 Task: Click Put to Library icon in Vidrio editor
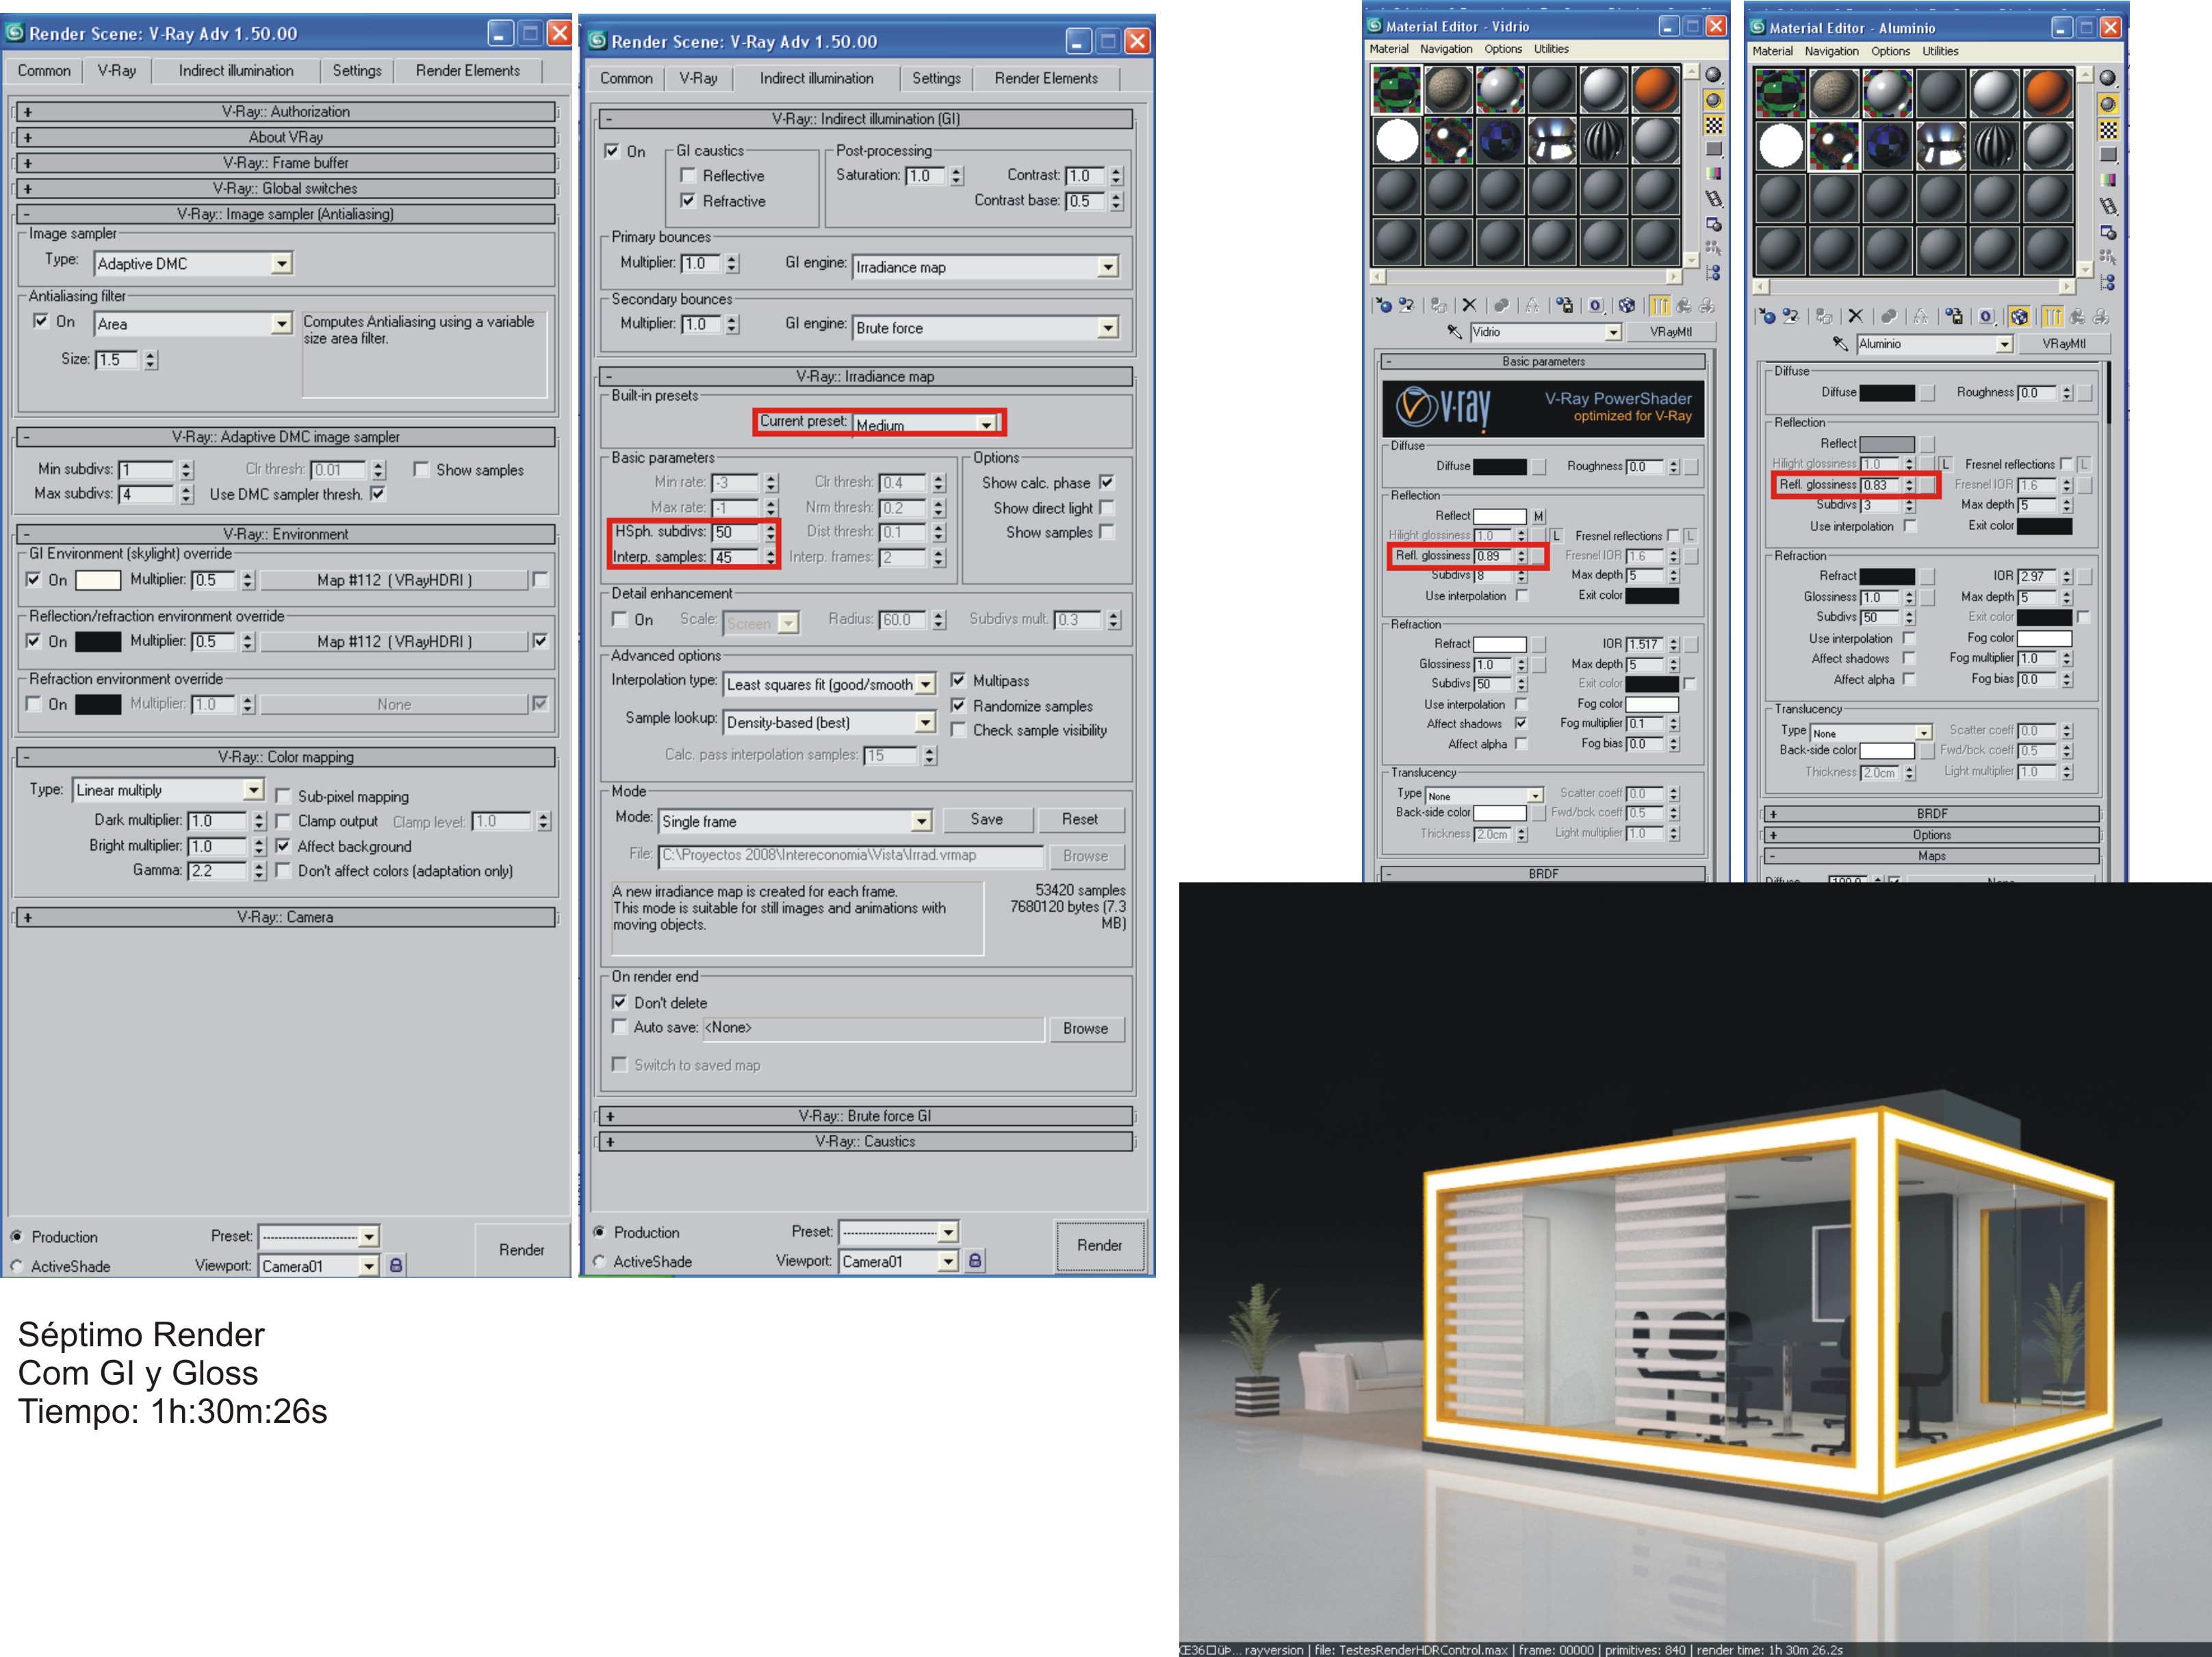(x=1564, y=306)
